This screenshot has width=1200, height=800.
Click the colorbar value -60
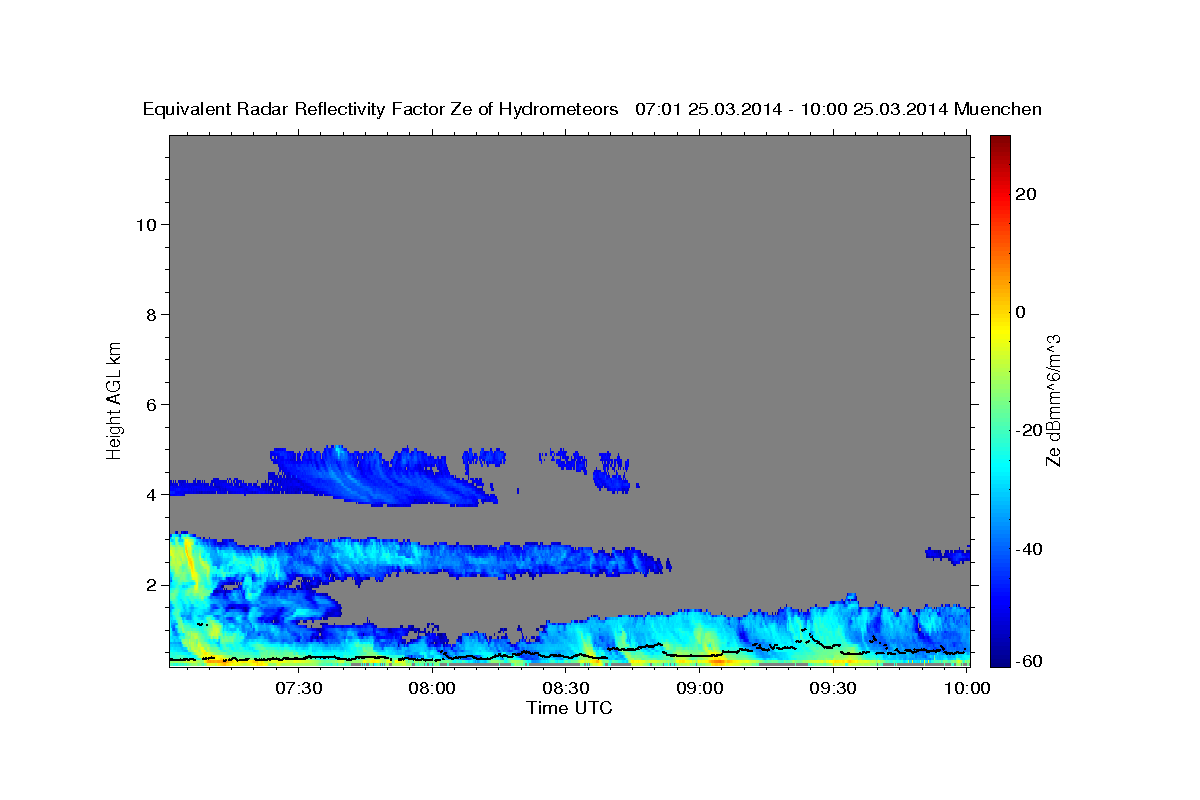tap(1028, 661)
